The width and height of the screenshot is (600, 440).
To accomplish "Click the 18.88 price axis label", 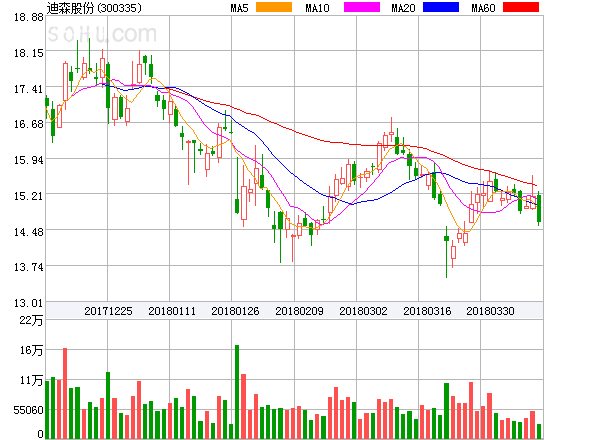I will (29, 17).
